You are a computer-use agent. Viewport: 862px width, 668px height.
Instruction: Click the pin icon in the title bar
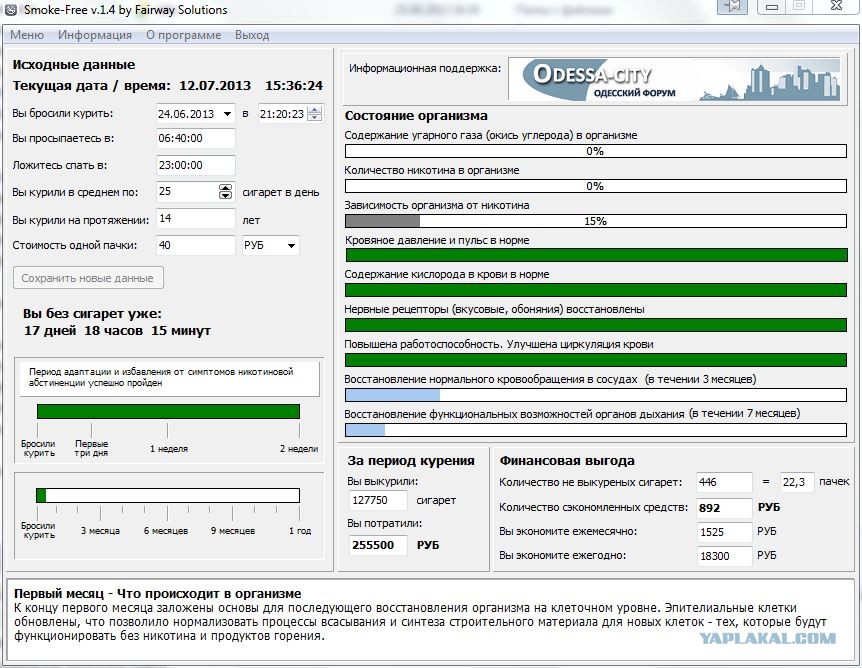click(732, 6)
